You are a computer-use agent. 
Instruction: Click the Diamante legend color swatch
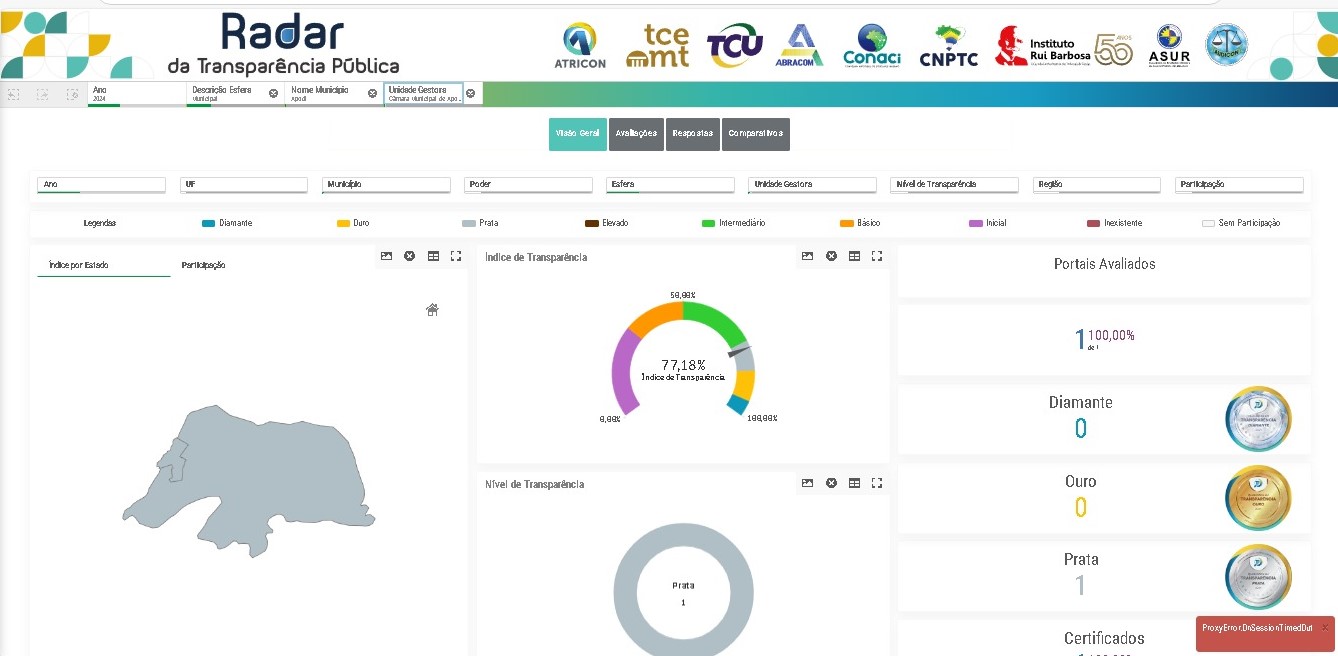208,223
